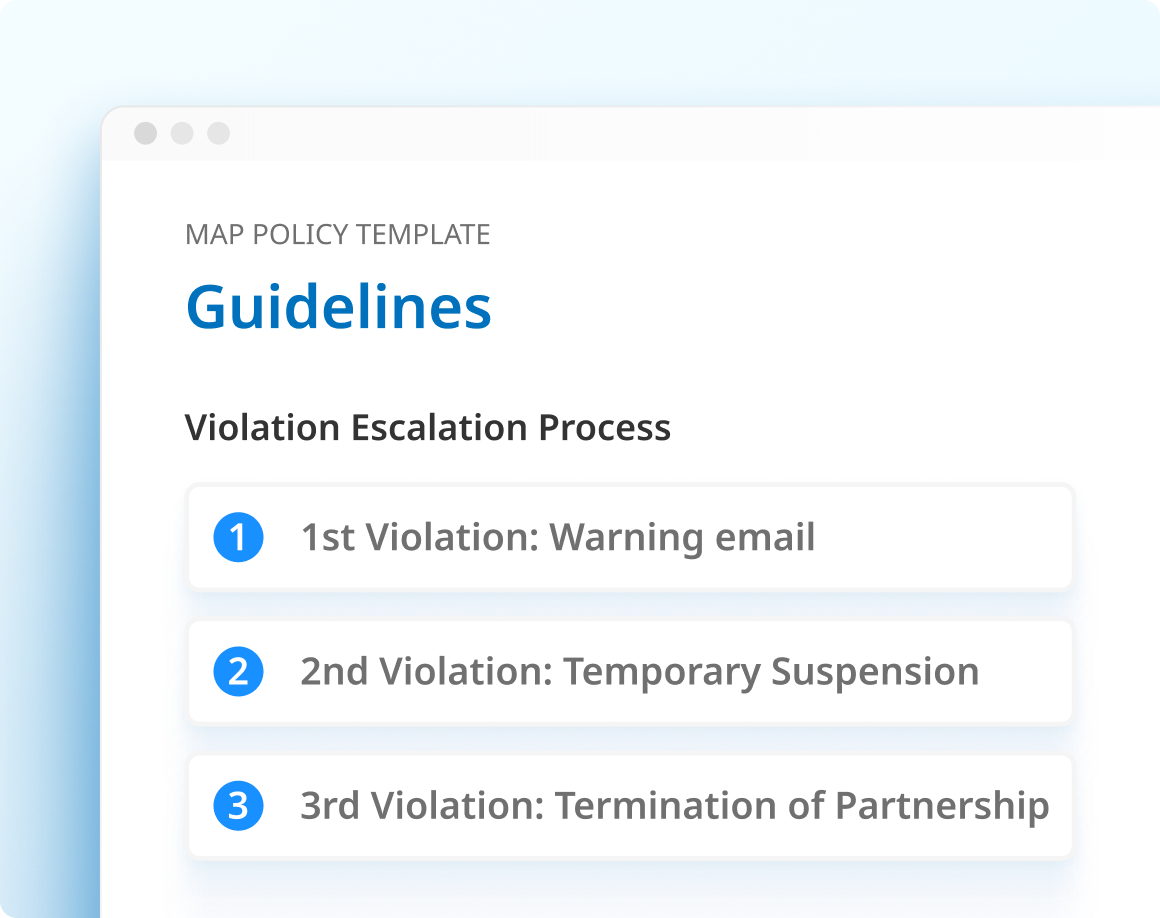The image size is (1160, 918).
Task: Click the "1st Violation:" label text
Action: [x=420, y=537]
